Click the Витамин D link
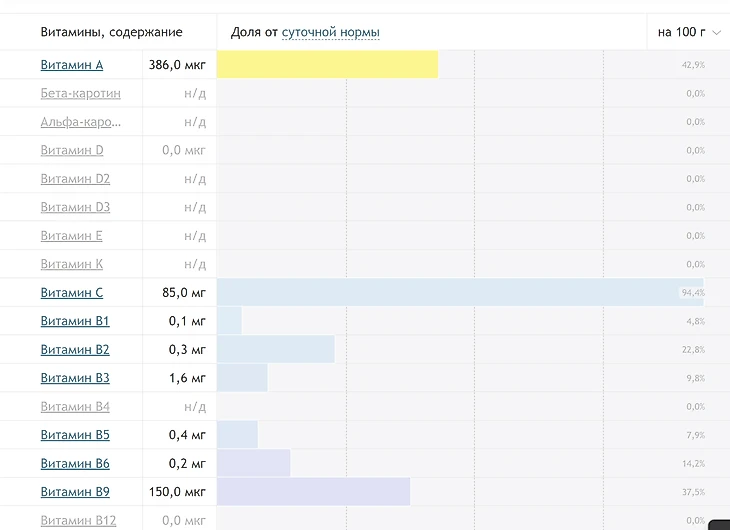Viewport: 730px width, 530px height. pos(72,150)
